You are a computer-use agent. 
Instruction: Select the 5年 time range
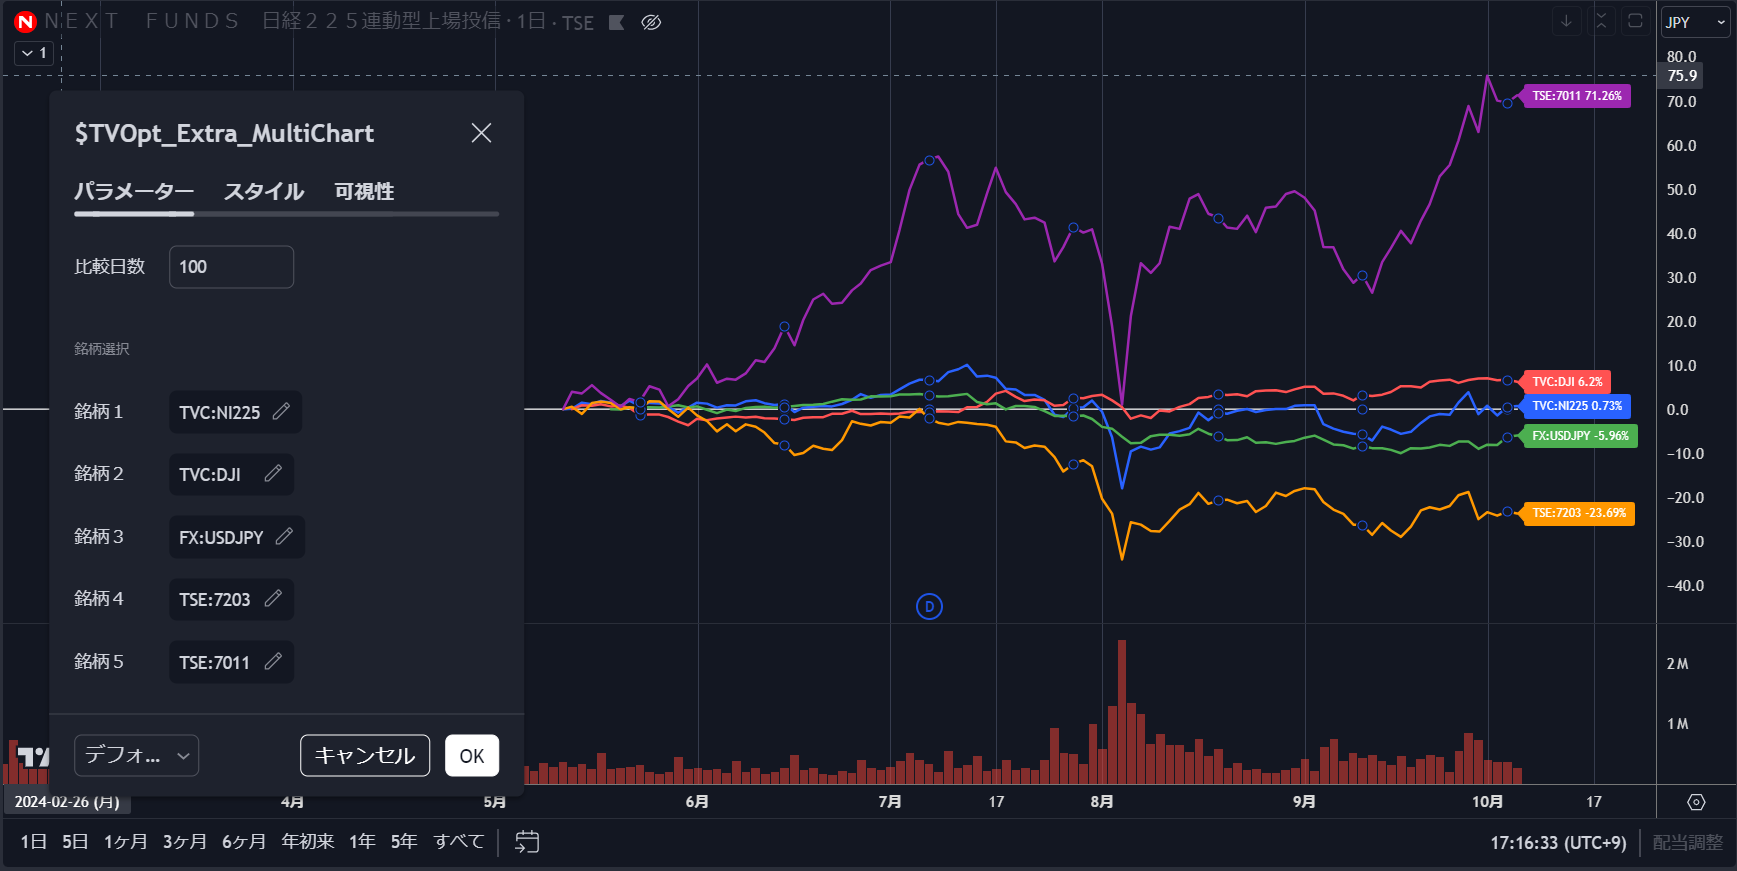pyautogui.click(x=404, y=842)
